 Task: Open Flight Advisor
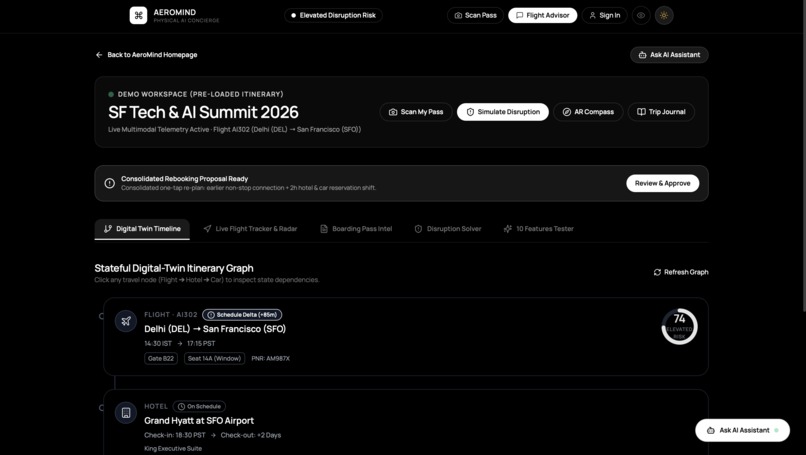tap(542, 15)
